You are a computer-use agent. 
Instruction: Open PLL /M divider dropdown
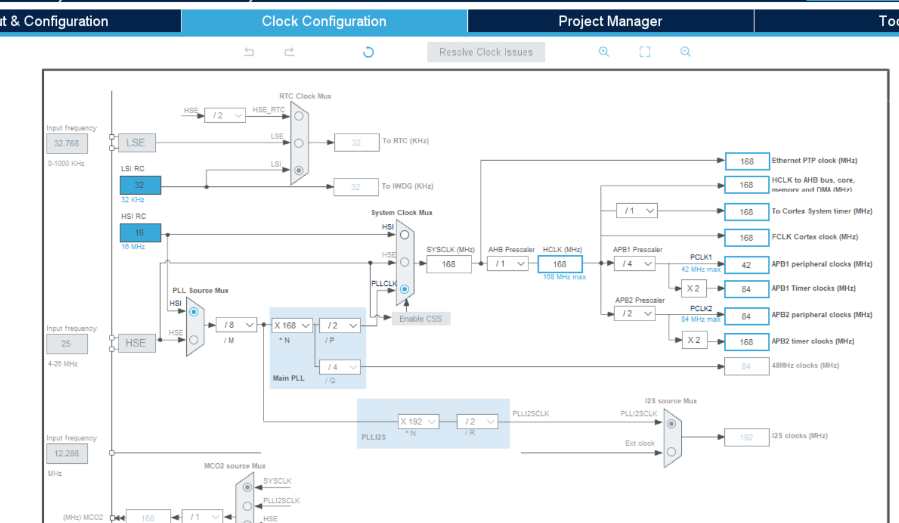click(236, 325)
